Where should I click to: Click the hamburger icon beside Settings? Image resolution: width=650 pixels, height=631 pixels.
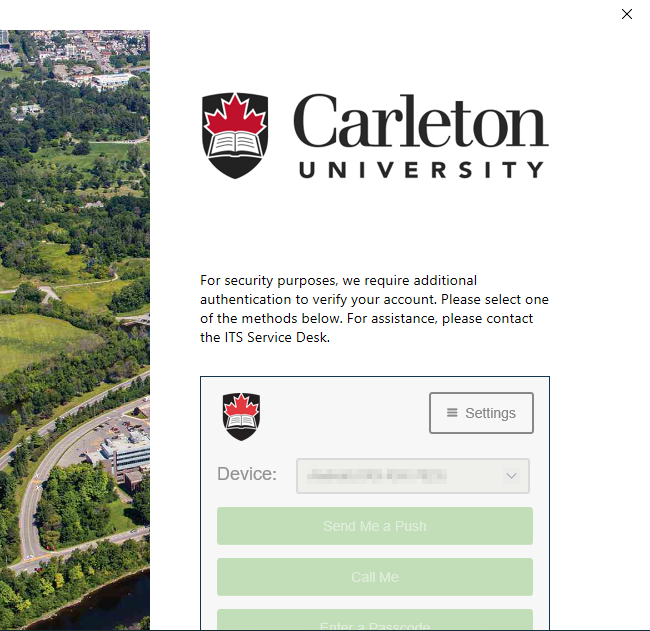[x=452, y=413]
